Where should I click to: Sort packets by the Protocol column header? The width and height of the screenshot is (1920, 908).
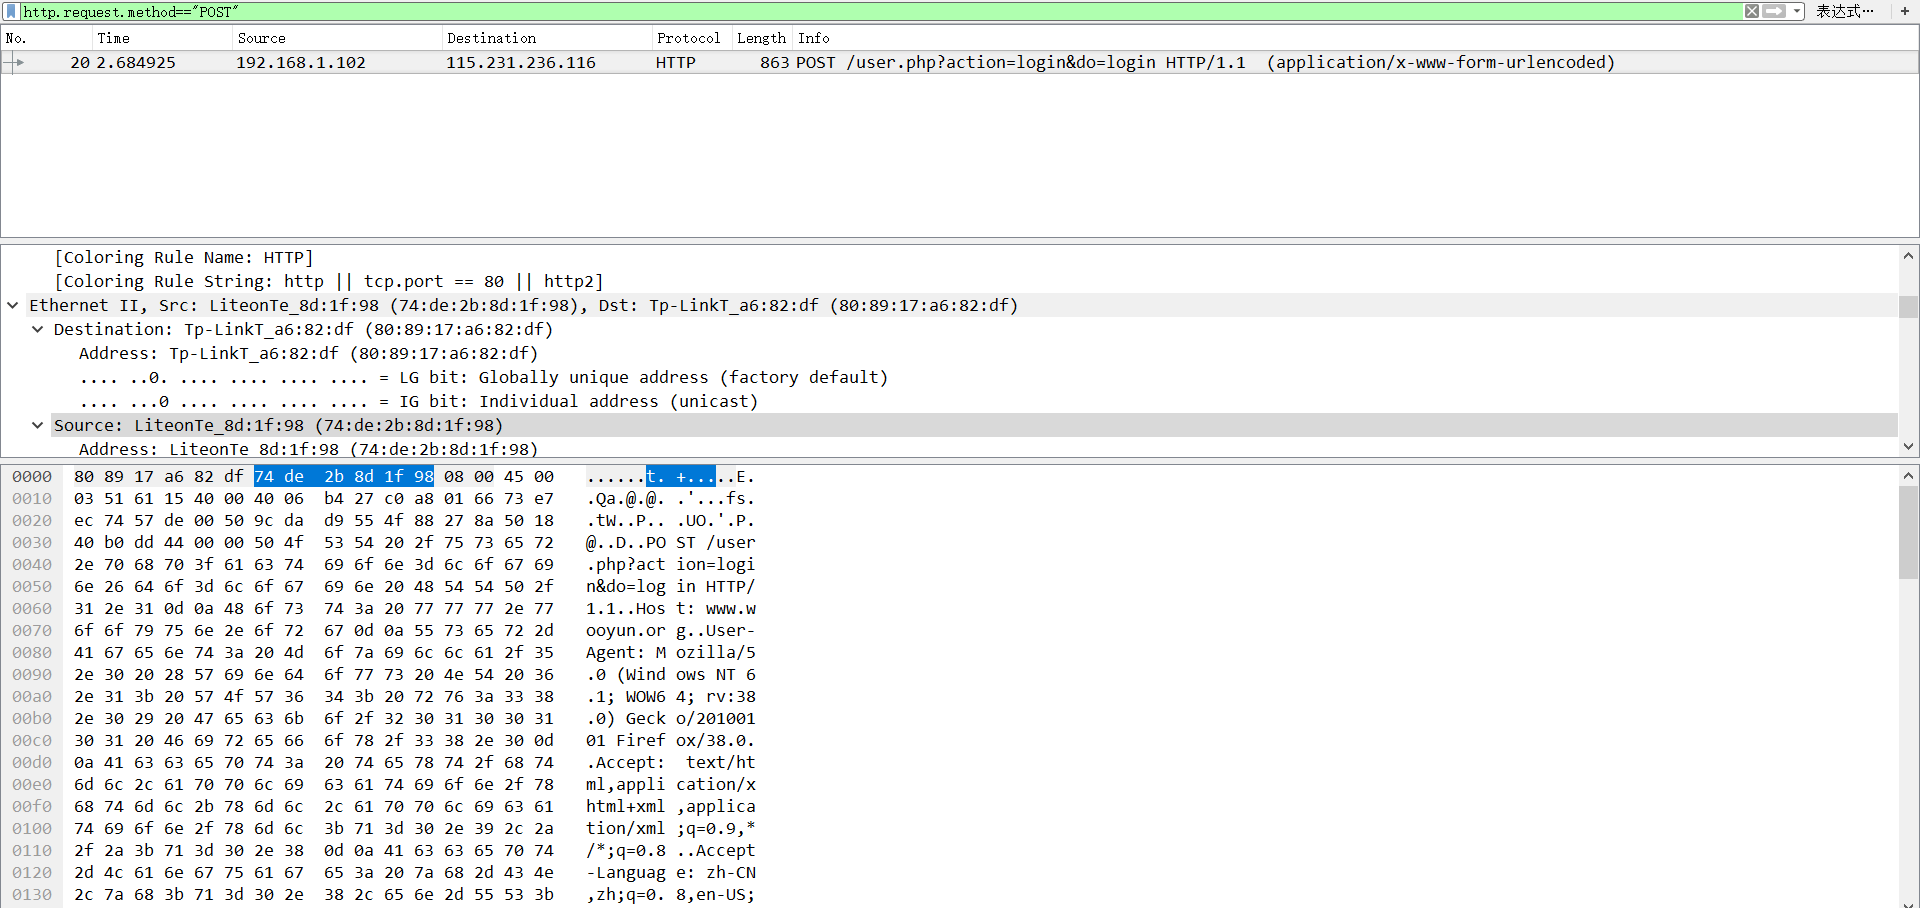[692, 38]
